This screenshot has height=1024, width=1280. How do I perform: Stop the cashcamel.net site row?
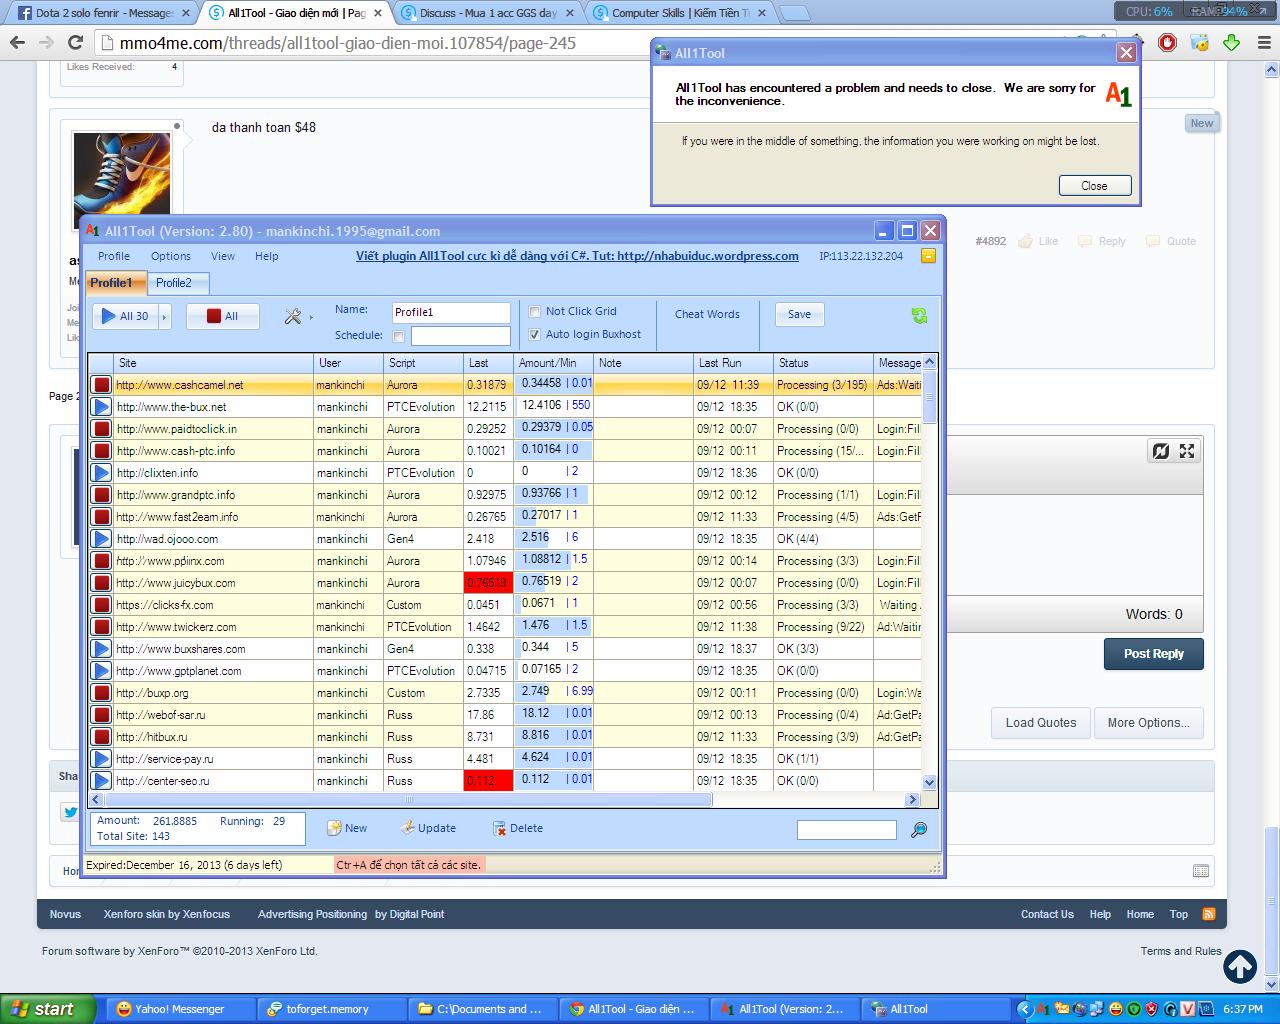click(x=101, y=385)
